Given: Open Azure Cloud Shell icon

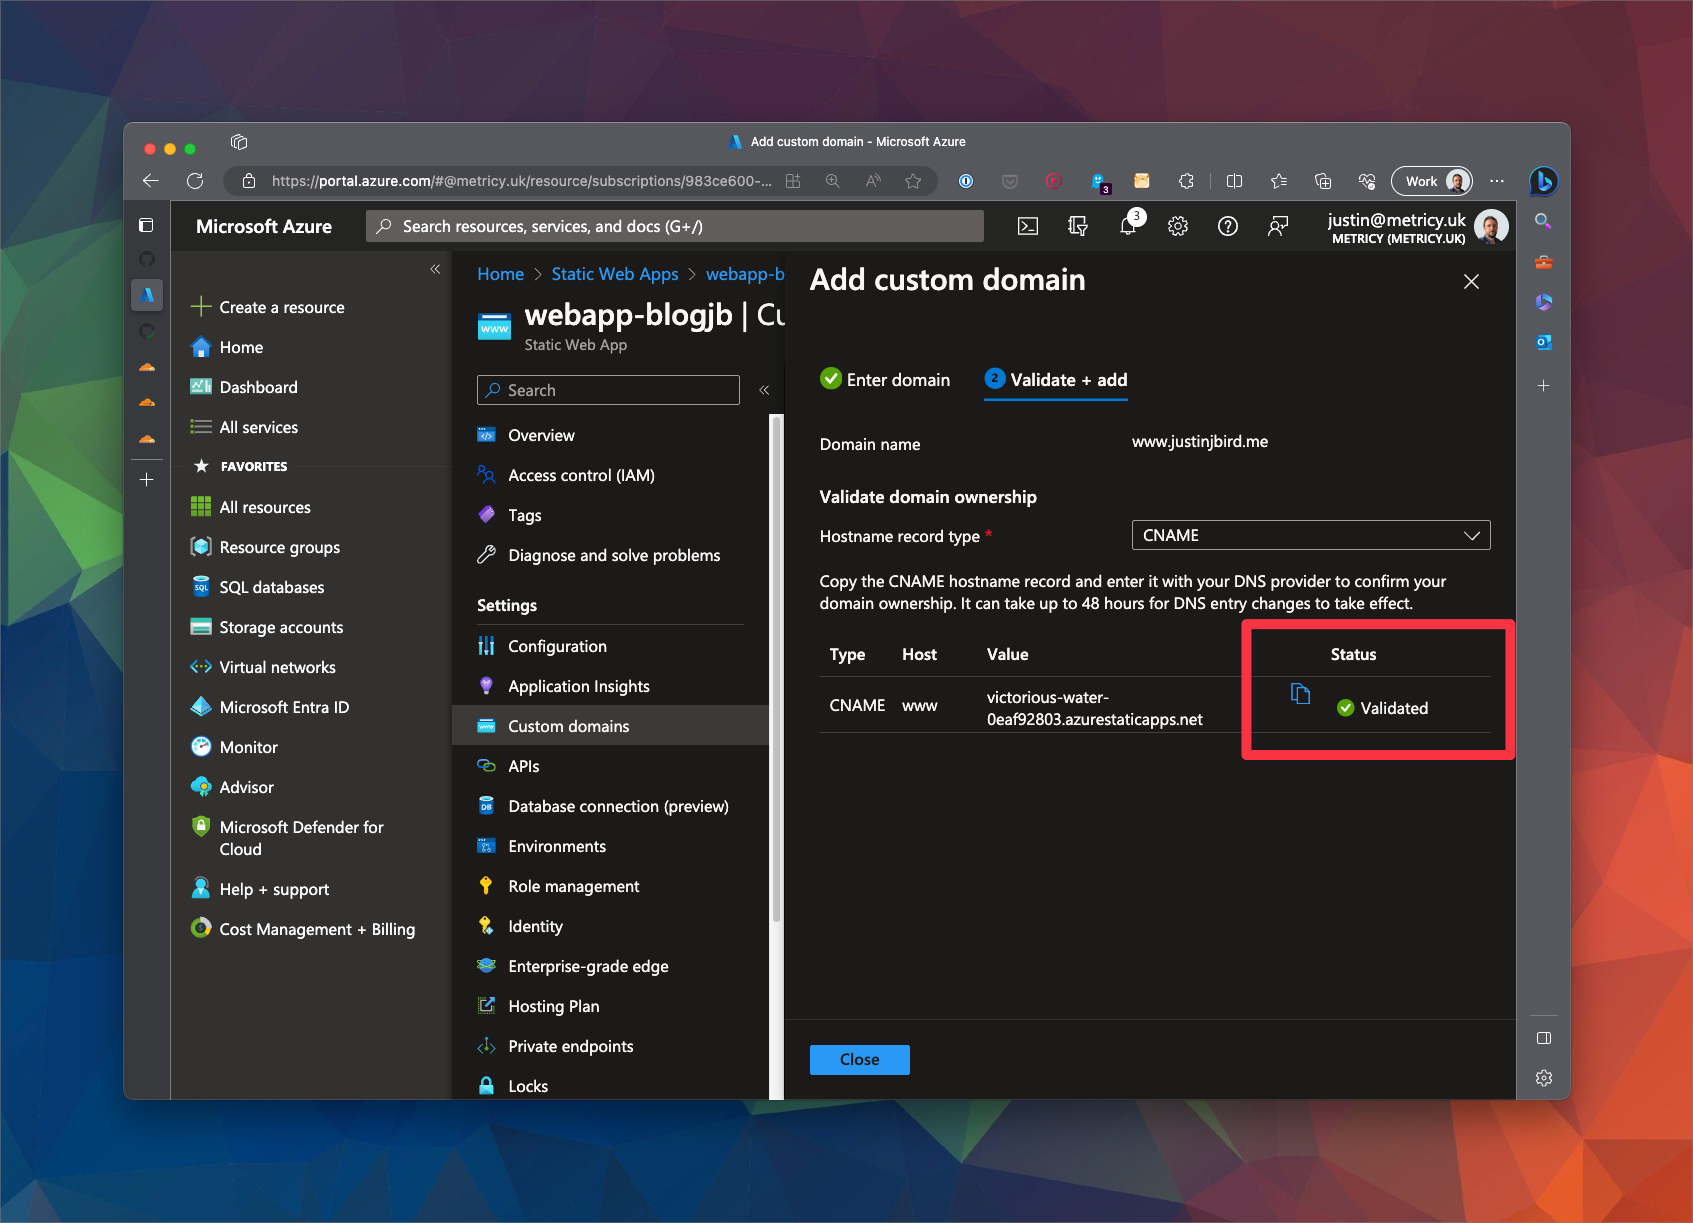Looking at the screenshot, I should (1027, 226).
